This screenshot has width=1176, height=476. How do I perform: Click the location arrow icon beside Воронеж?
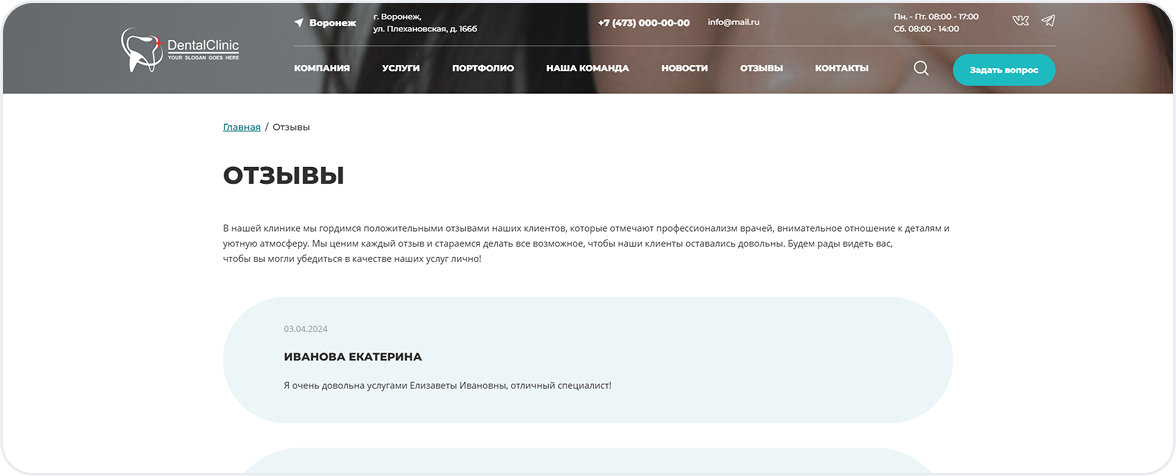coord(299,23)
